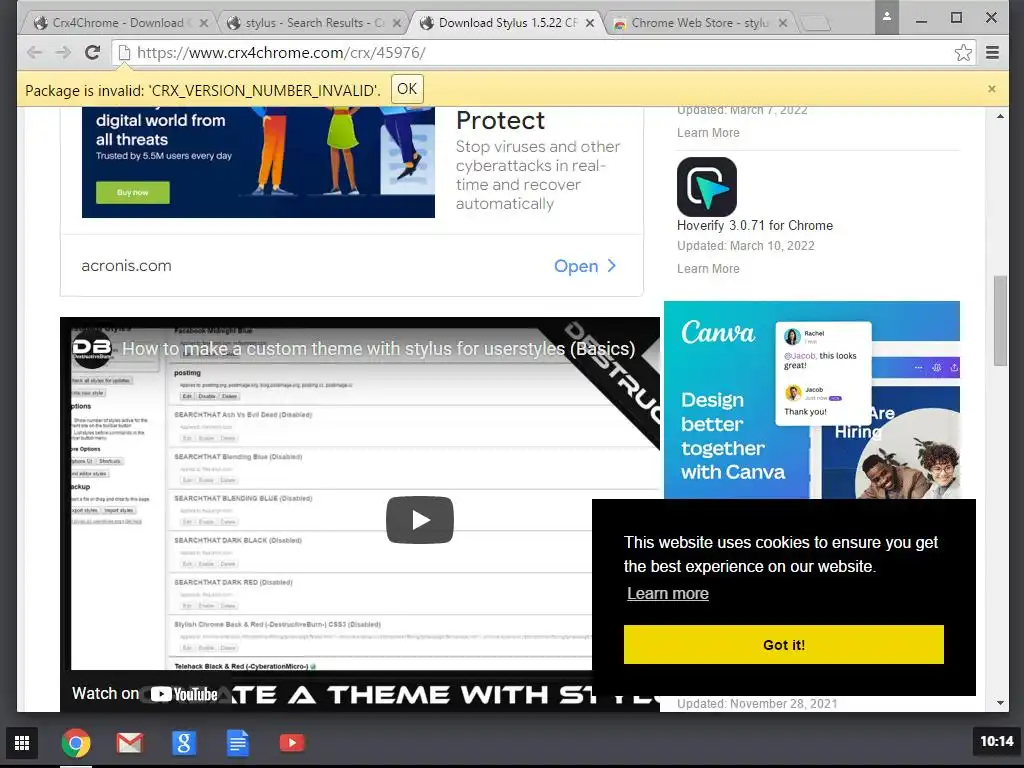The image size is (1024, 768).
Task: Confirm OK on the package invalid warning
Action: (x=407, y=89)
